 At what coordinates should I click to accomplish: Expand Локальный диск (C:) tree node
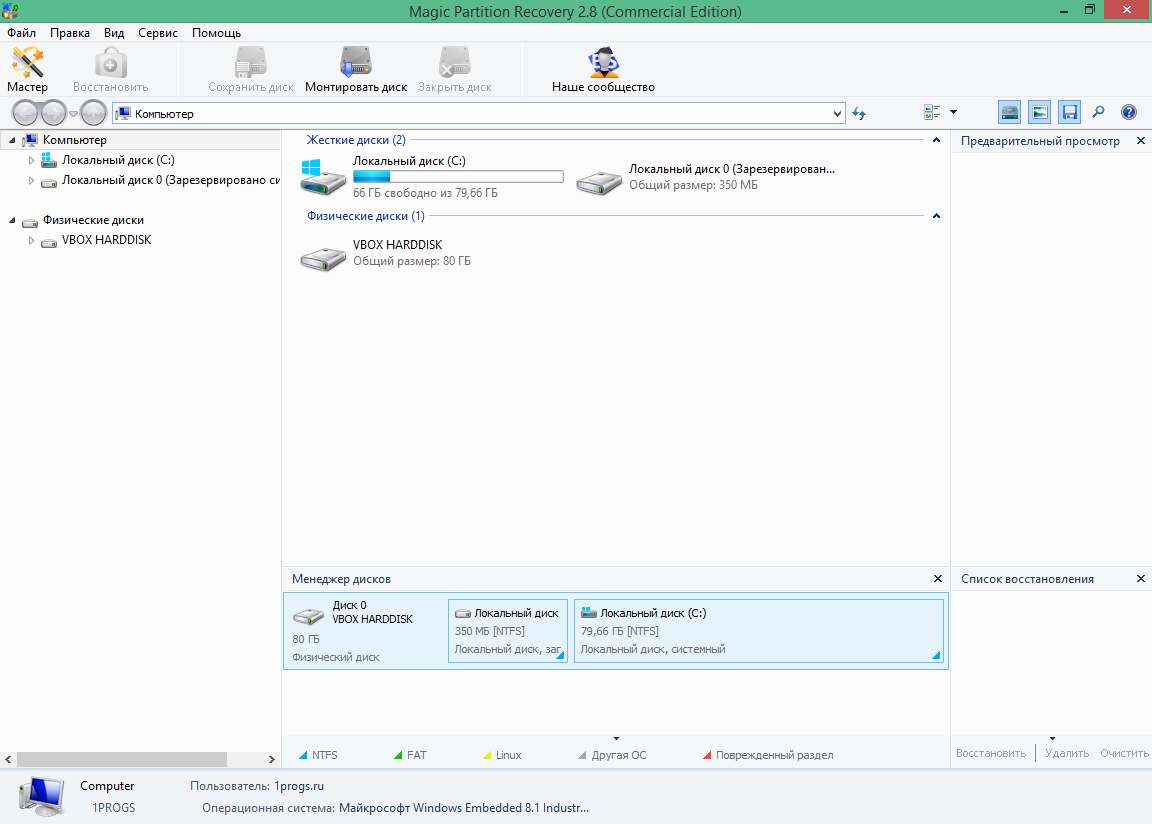[31, 160]
